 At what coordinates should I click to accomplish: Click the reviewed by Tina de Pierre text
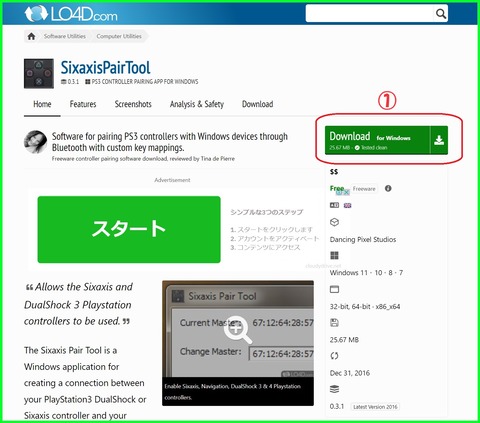click(202, 159)
